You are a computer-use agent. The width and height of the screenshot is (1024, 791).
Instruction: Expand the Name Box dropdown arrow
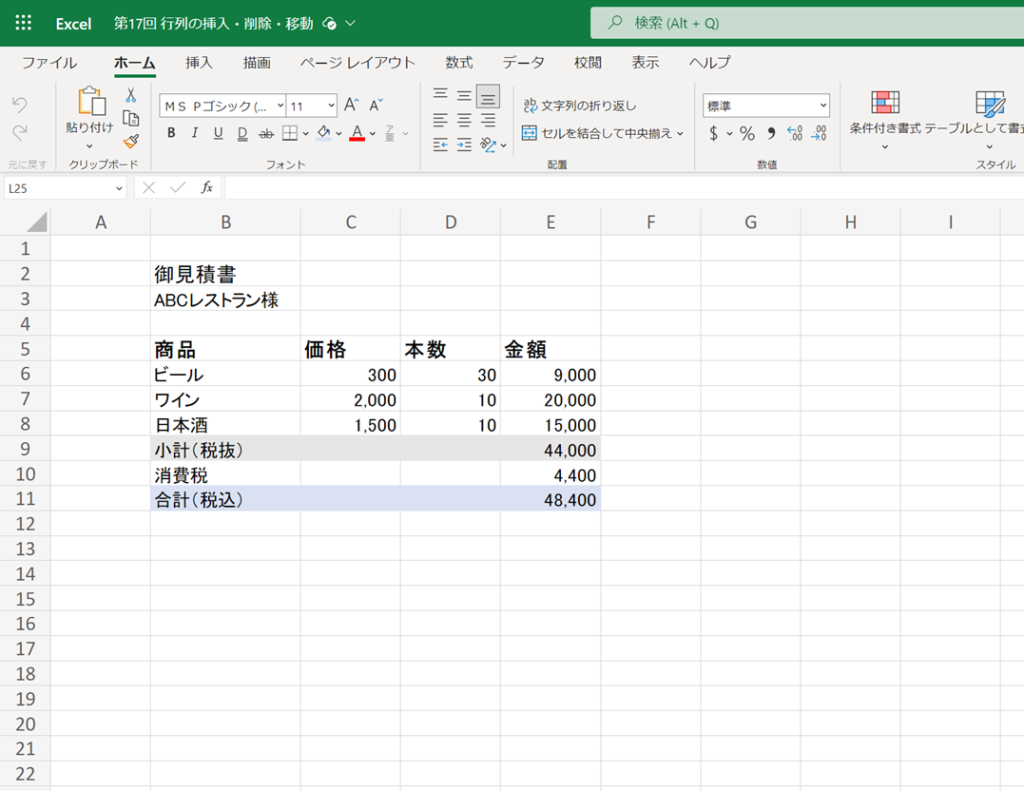pos(119,187)
